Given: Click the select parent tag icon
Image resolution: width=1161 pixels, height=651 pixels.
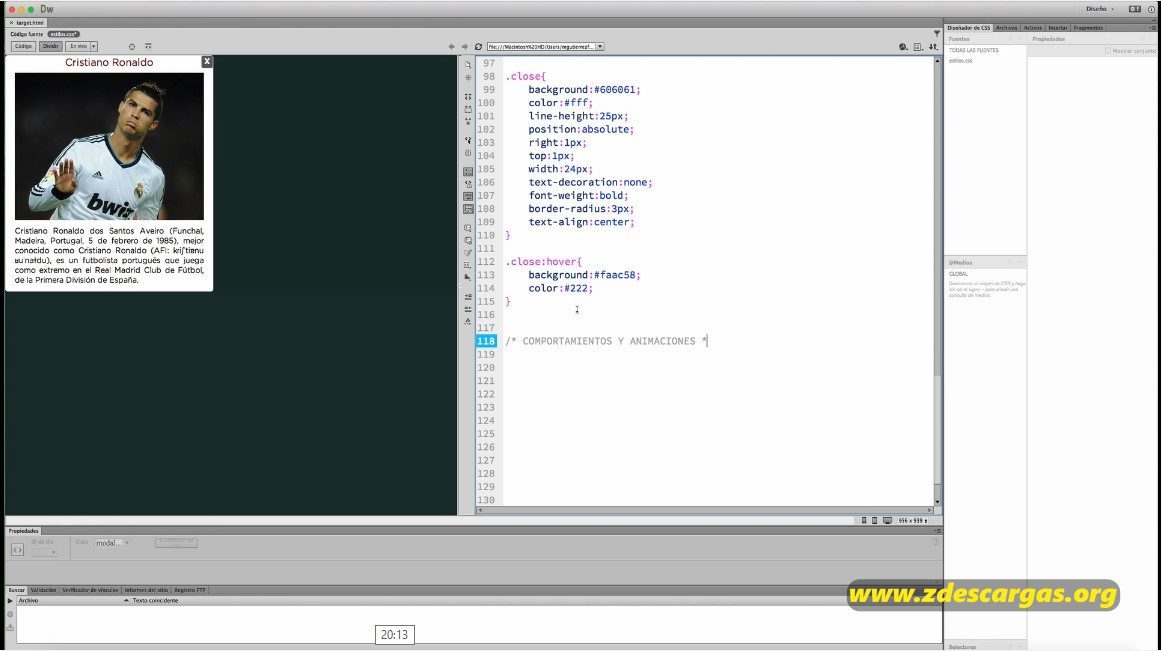Looking at the screenshot, I should coord(468,140).
